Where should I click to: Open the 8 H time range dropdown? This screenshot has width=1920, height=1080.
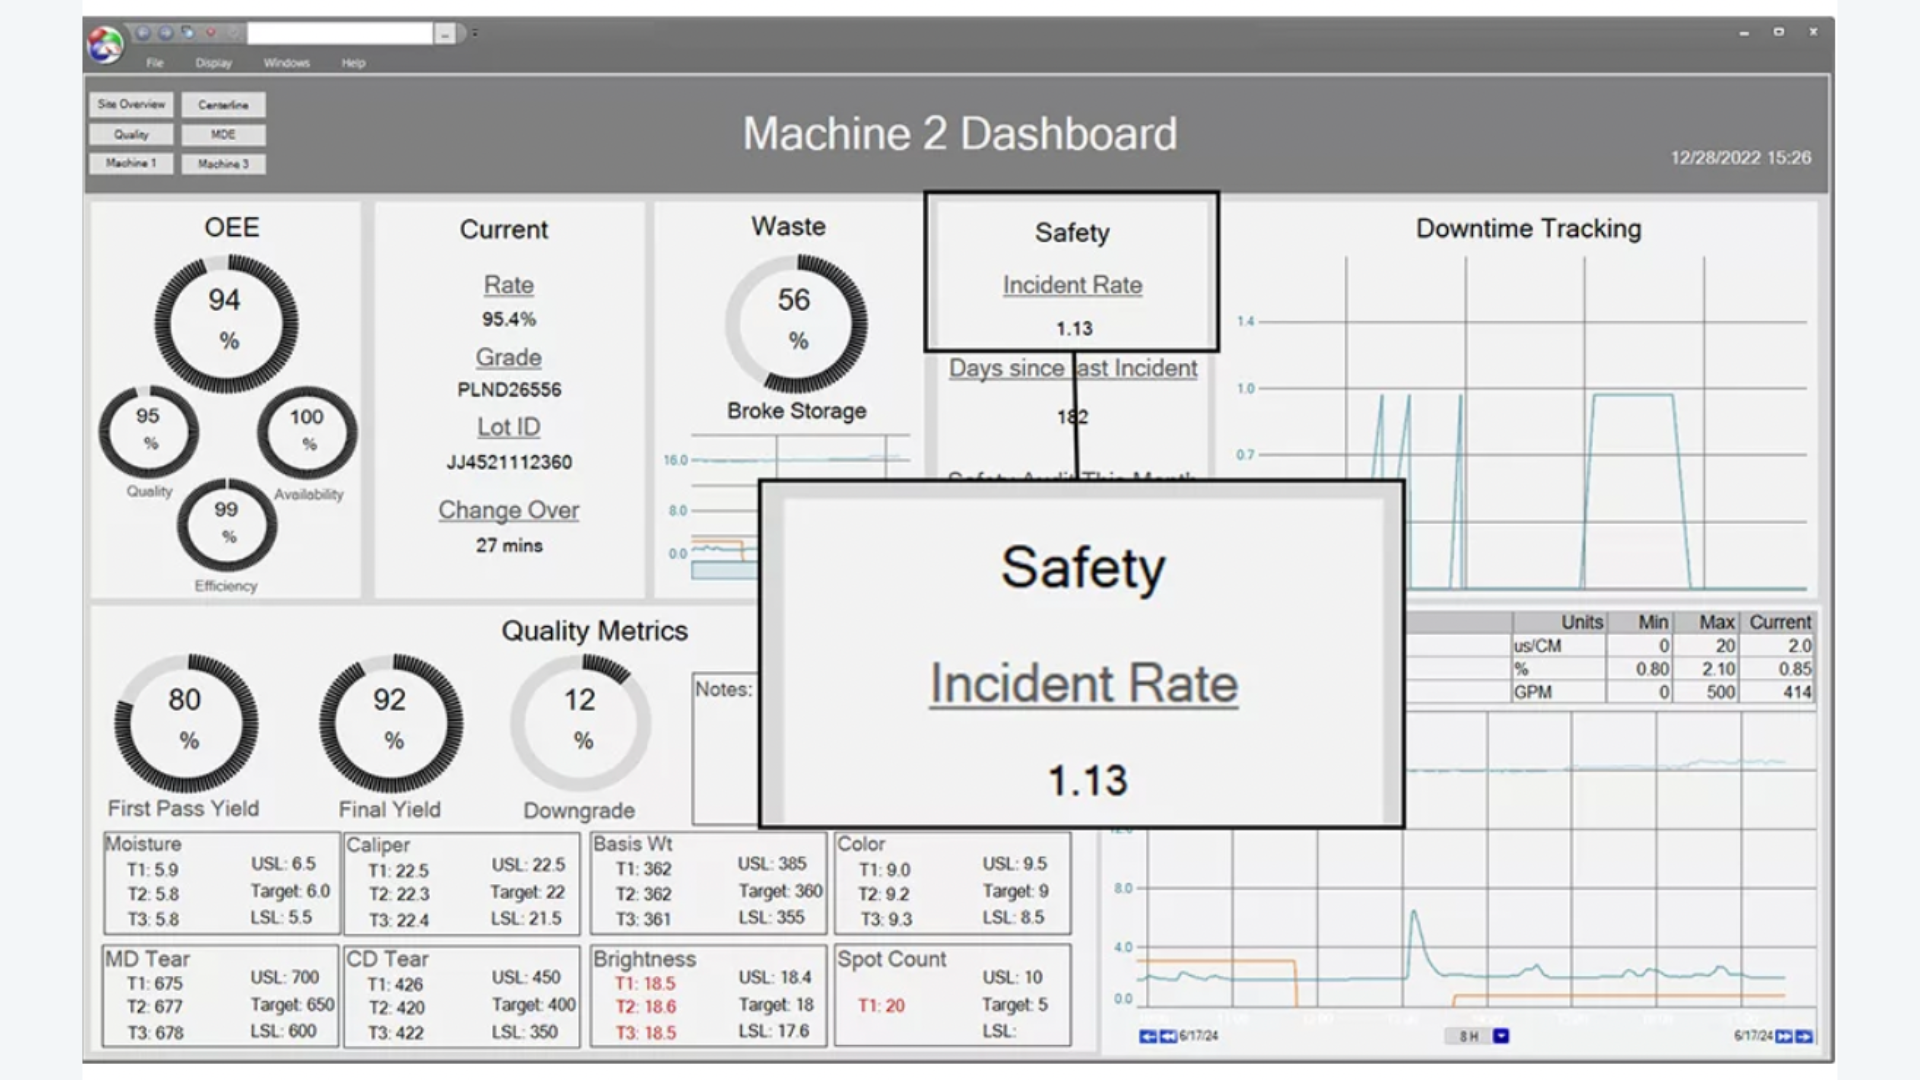(x=1500, y=1036)
